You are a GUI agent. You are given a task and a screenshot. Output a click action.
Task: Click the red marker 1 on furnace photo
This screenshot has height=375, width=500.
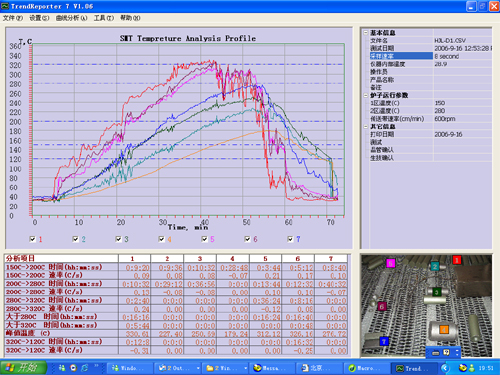coord(457,260)
